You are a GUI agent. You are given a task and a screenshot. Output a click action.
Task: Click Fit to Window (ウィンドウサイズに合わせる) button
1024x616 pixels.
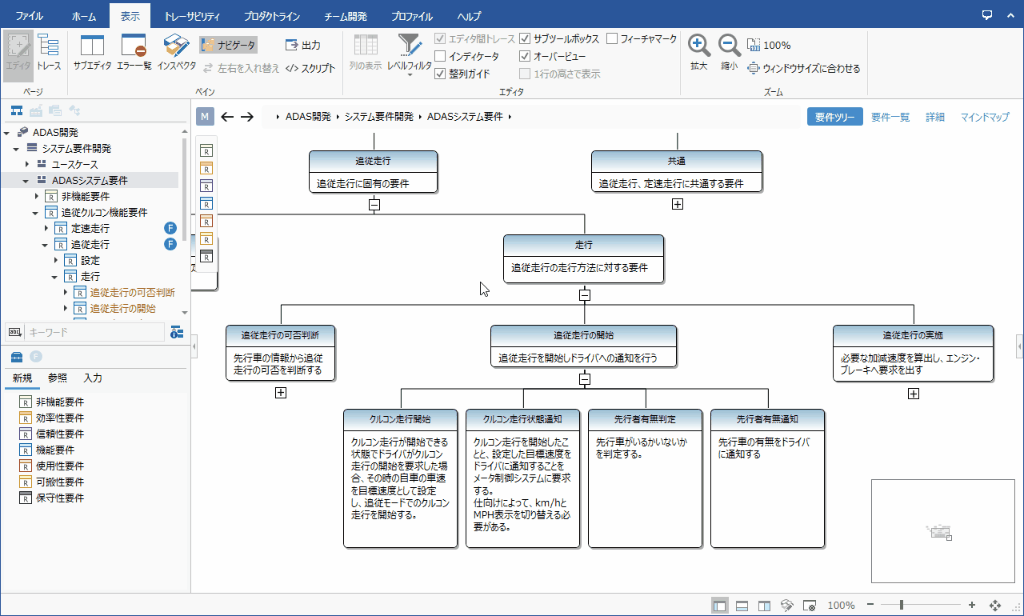click(x=803, y=69)
